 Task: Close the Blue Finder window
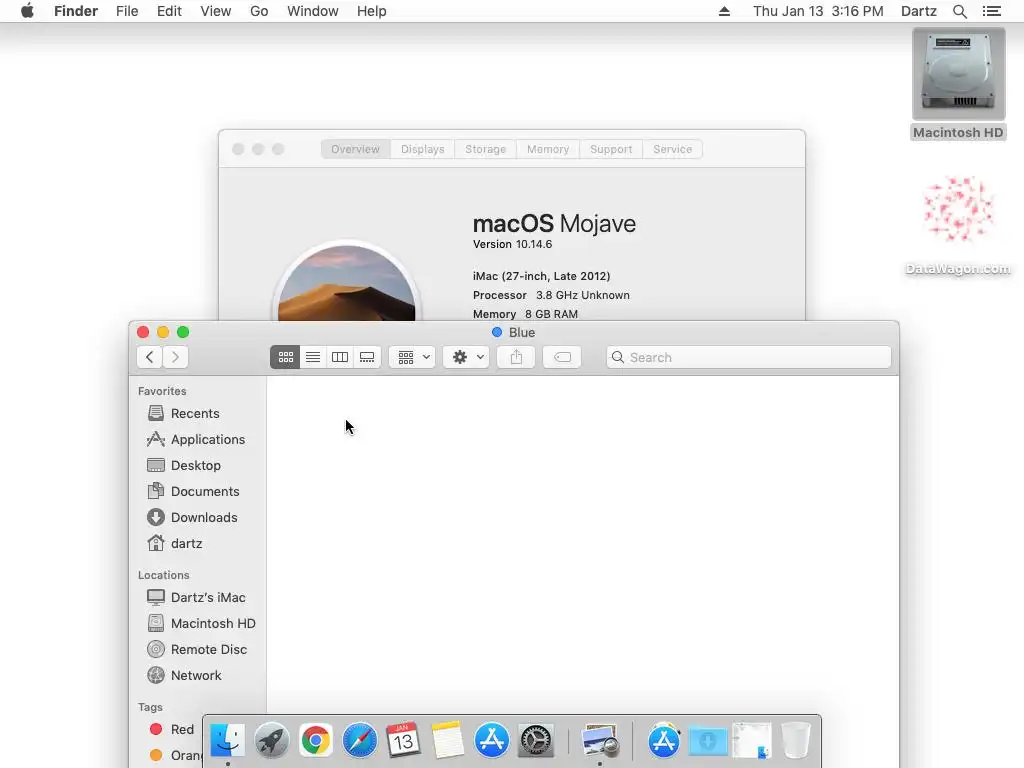pos(143,332)
